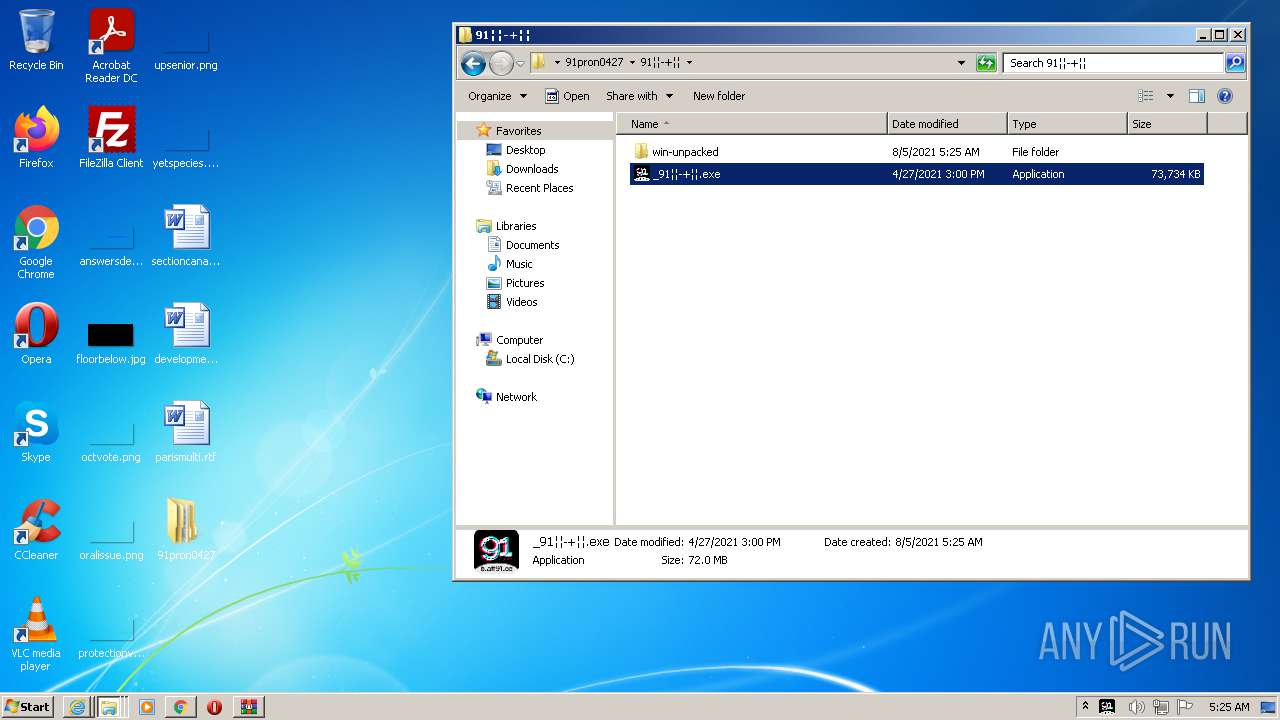The height and width of the screenshot is (720, 1280).
Task: Select Favorites in navigation pane
Action: 509,131
